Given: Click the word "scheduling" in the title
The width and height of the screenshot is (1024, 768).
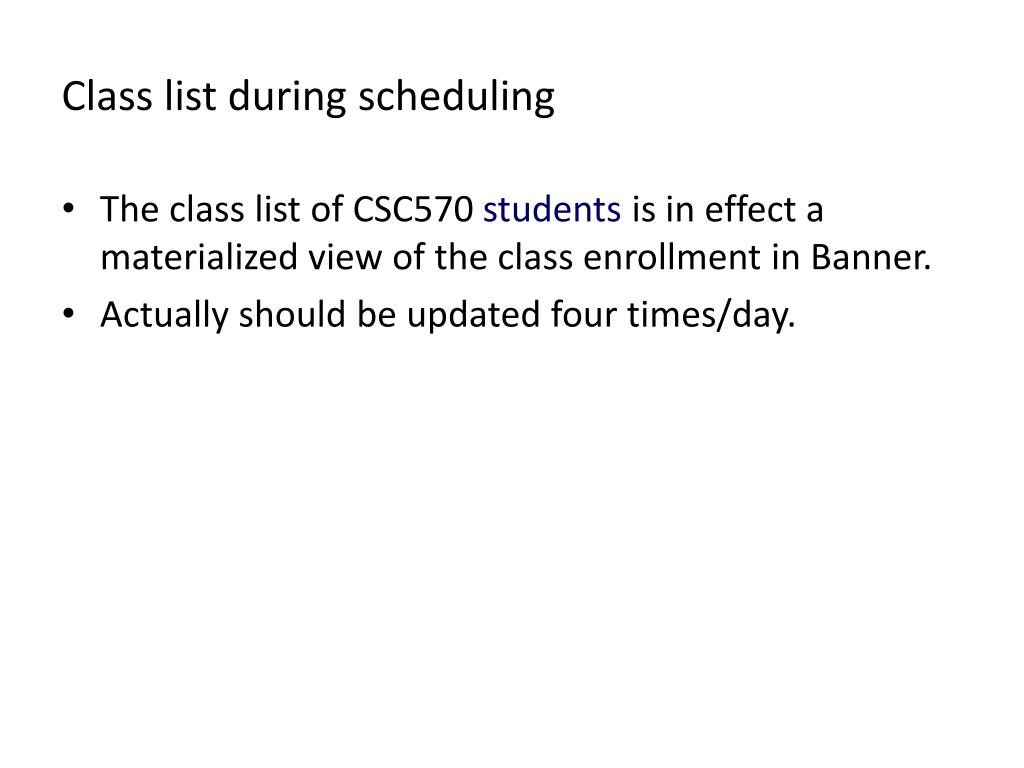Looking at the screenshot, I should tap(456, 98).
